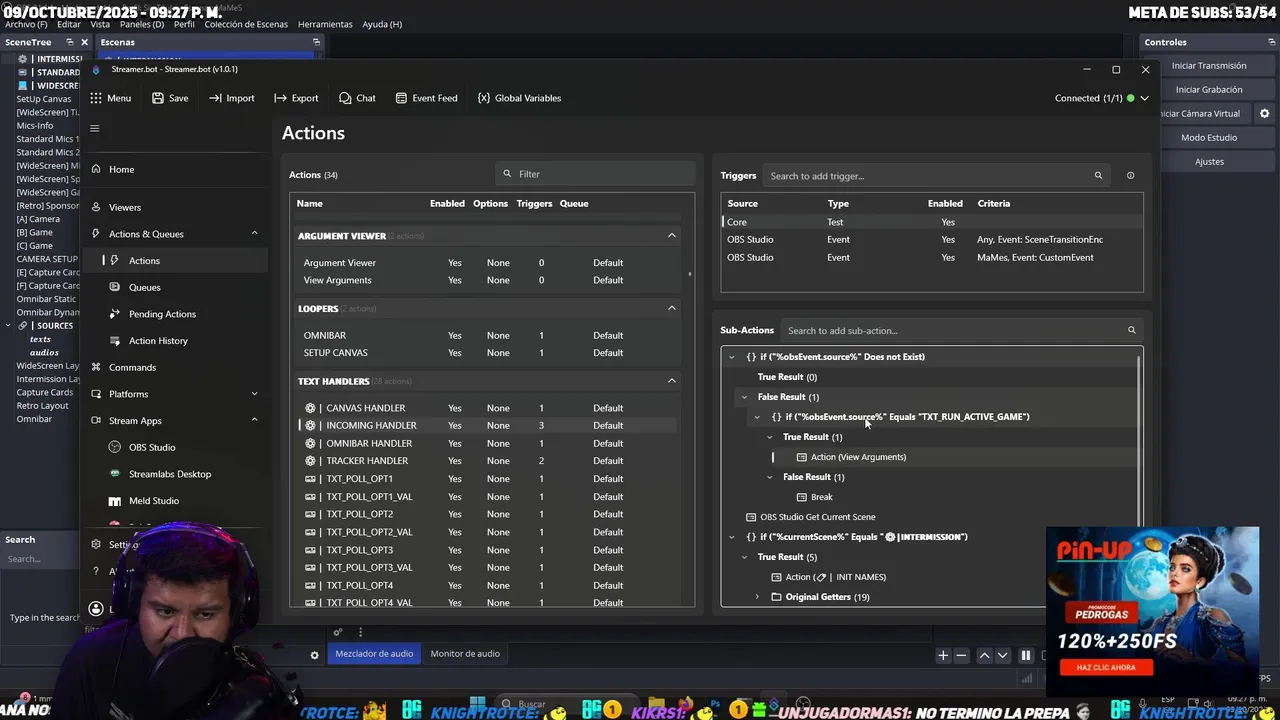Open the Chat bubble icon
This screenshot has width=1280, height=720.
tap(345, 98)
